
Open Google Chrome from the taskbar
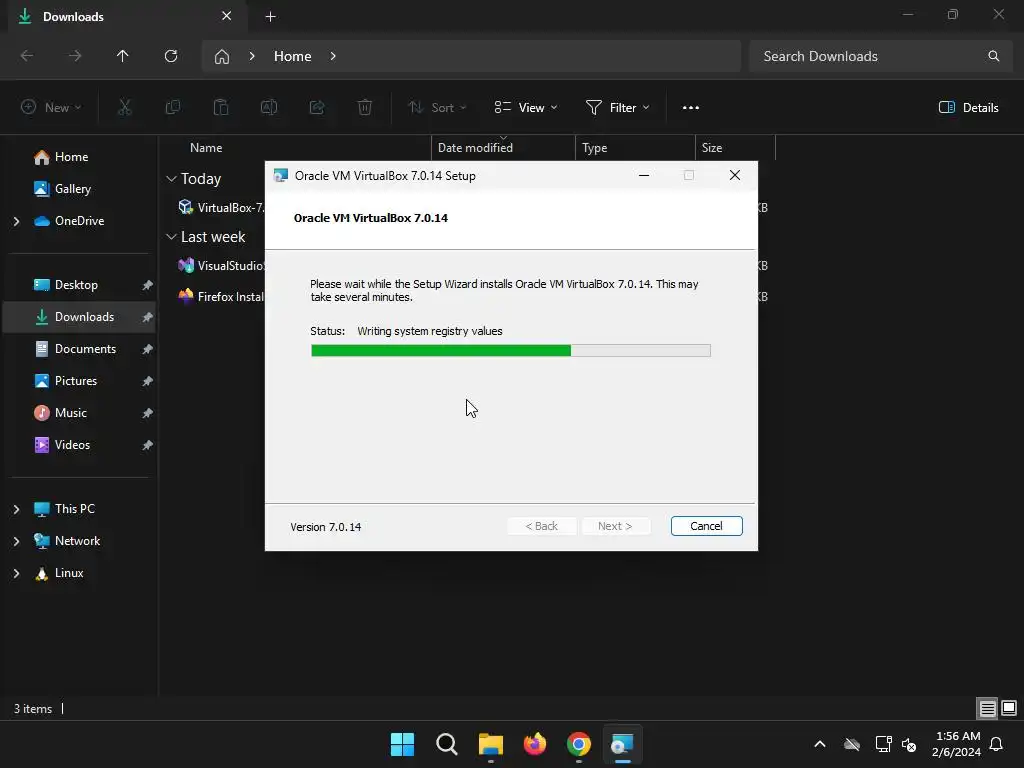pos(579,744)
